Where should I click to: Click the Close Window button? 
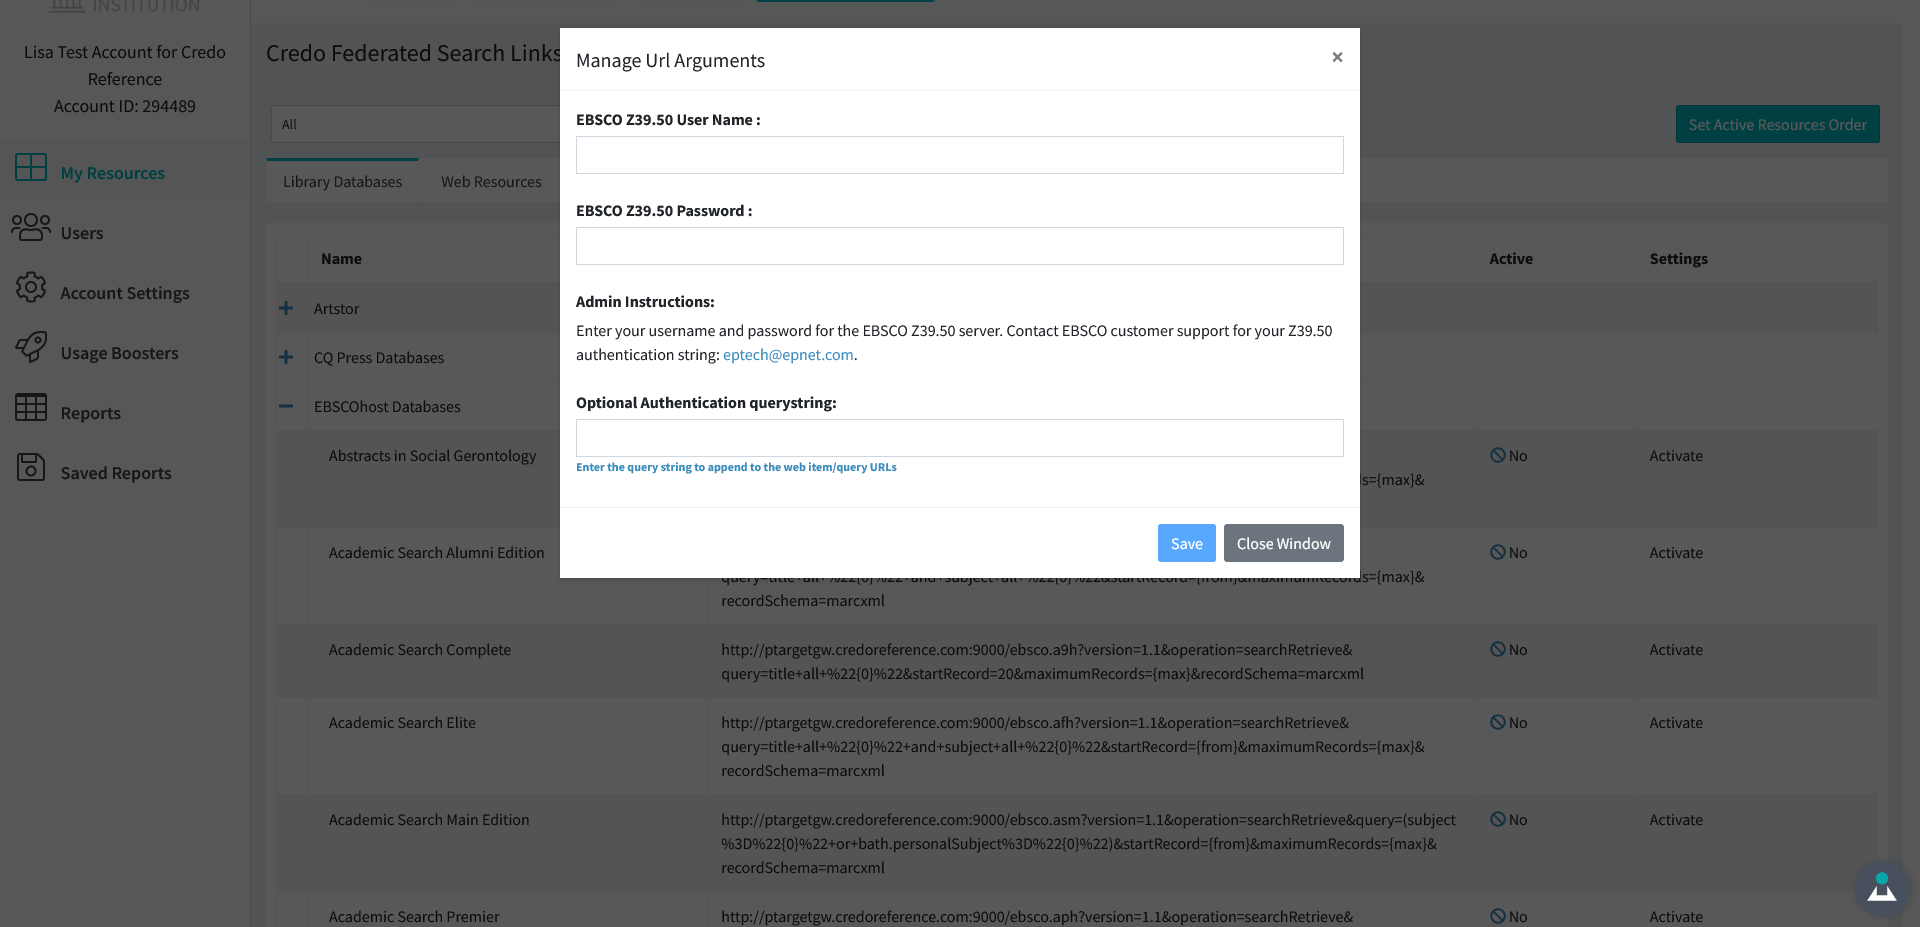click(x=1283, y=543)
